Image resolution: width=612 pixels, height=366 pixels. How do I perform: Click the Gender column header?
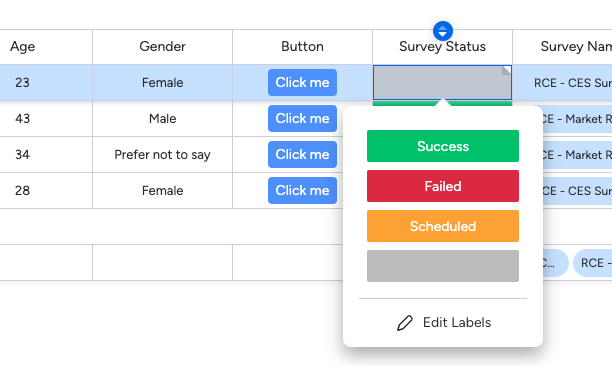tap(162, 47)
